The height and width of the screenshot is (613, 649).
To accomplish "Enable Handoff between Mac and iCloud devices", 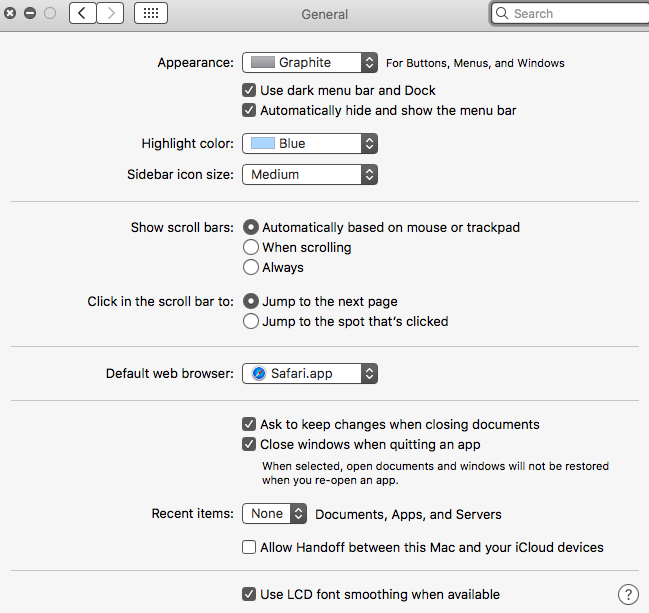I will pyautogui.click(x=249, y=547).
